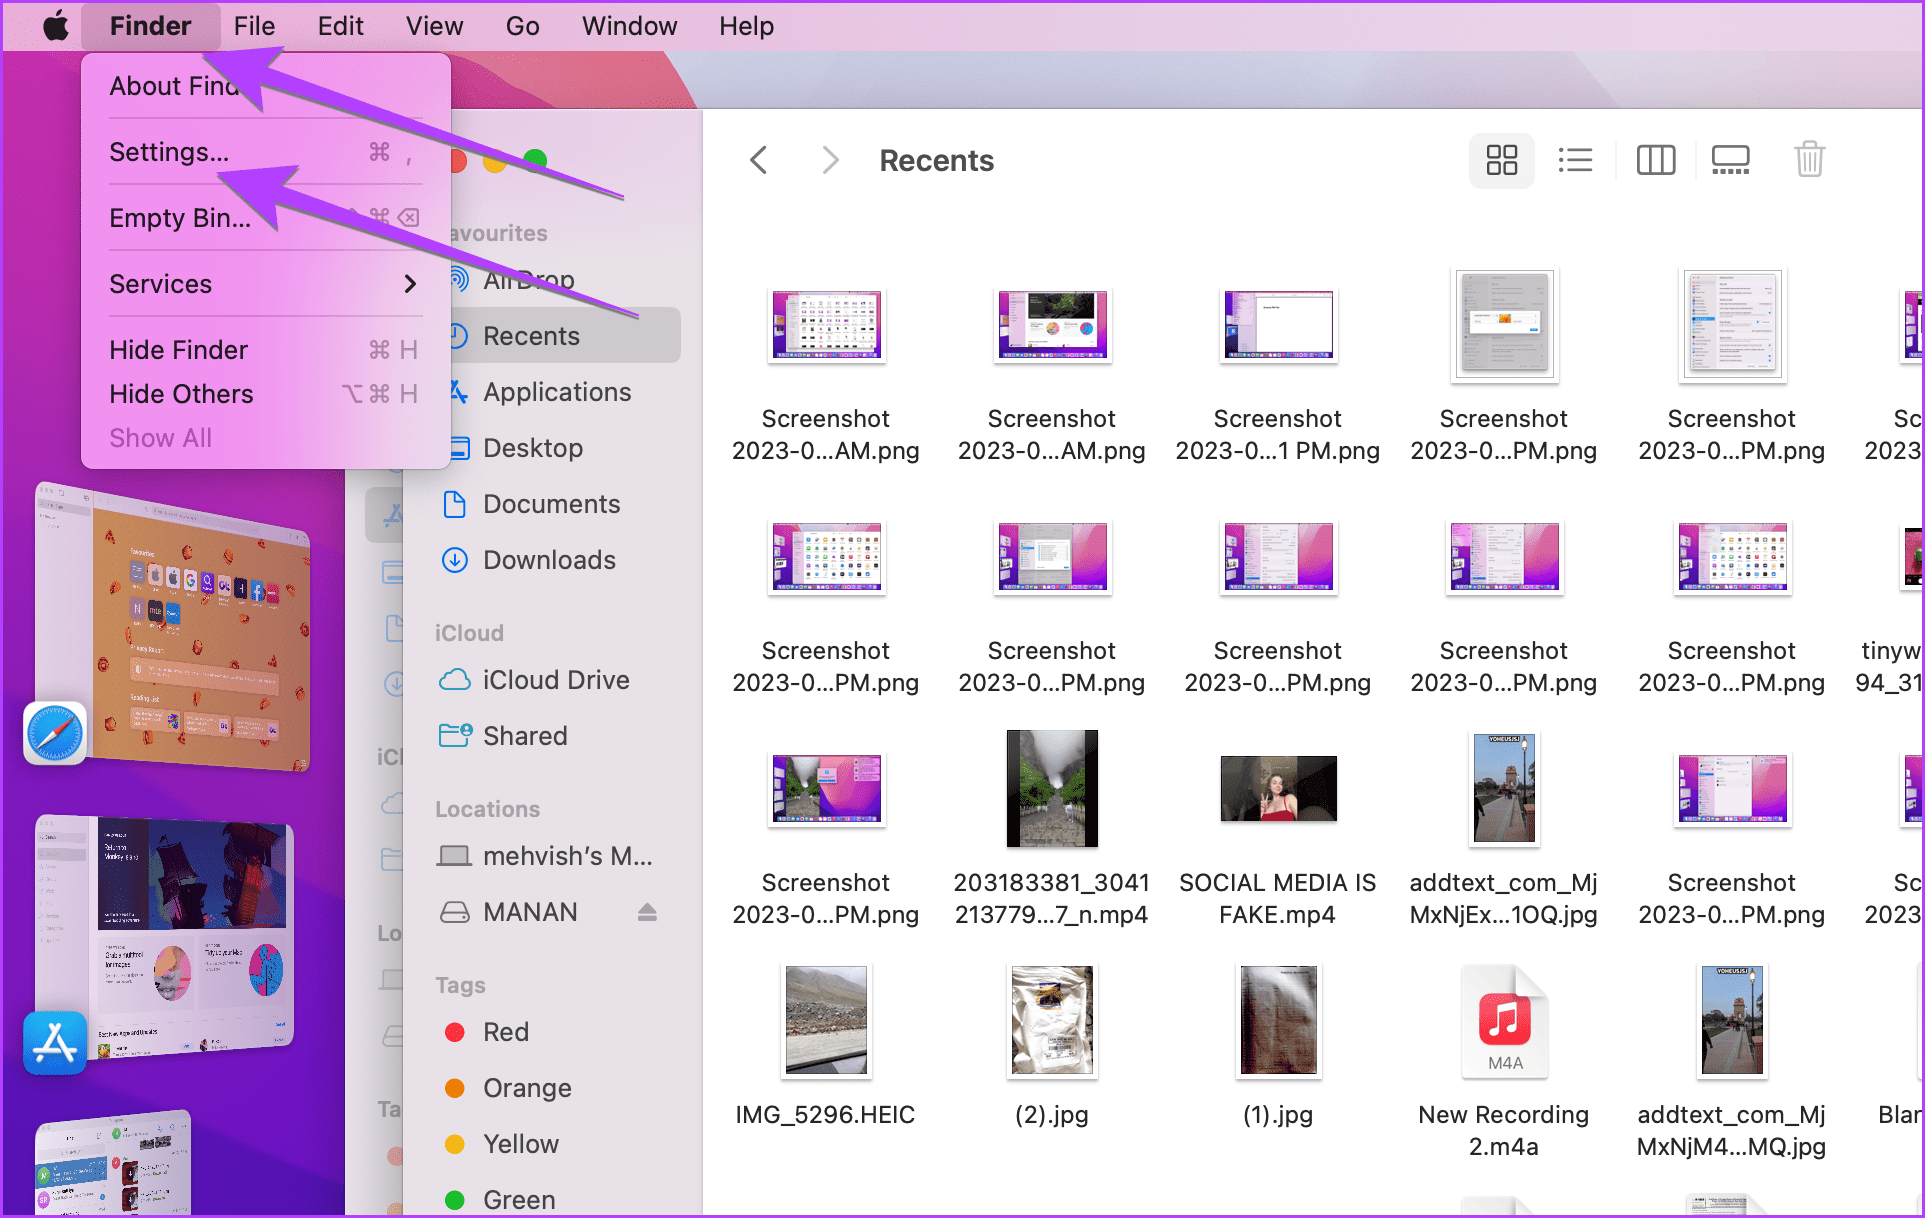Eject the MANAN drive
This screenshot has height=1218, width=1925.
point(647,911)
